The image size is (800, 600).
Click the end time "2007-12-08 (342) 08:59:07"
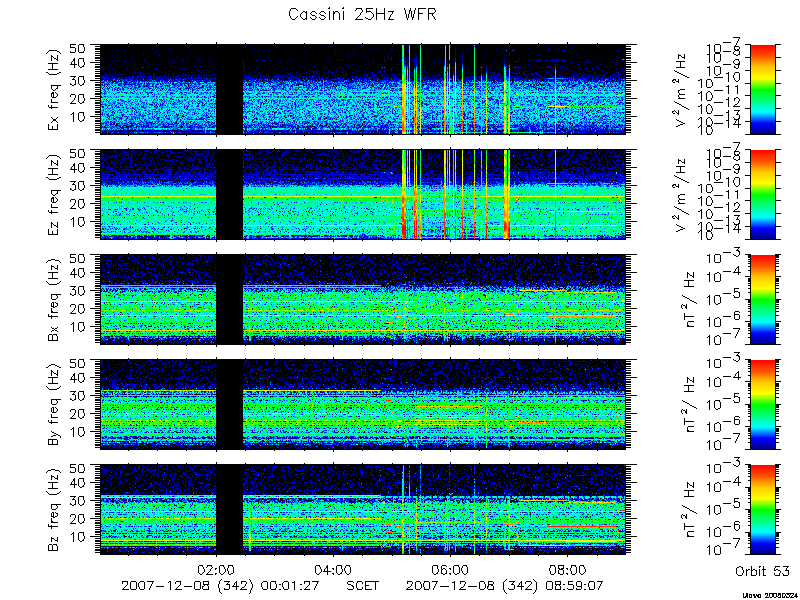coord(506,585)
